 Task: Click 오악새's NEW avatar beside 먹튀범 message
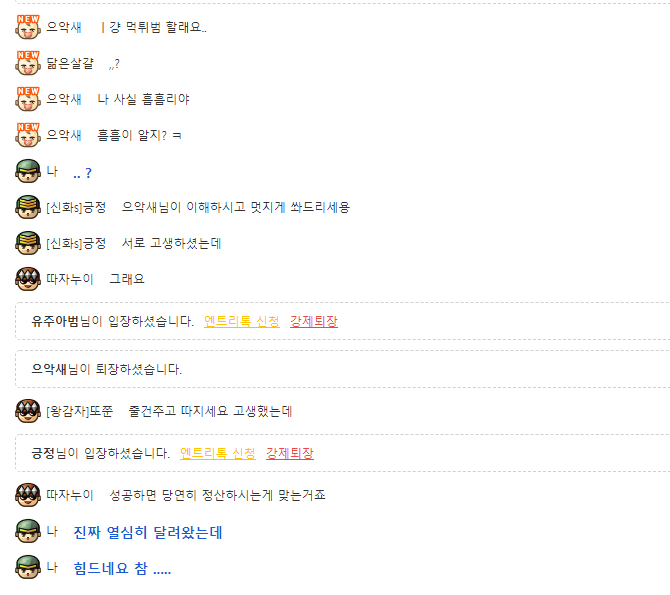tap(28, 27)
